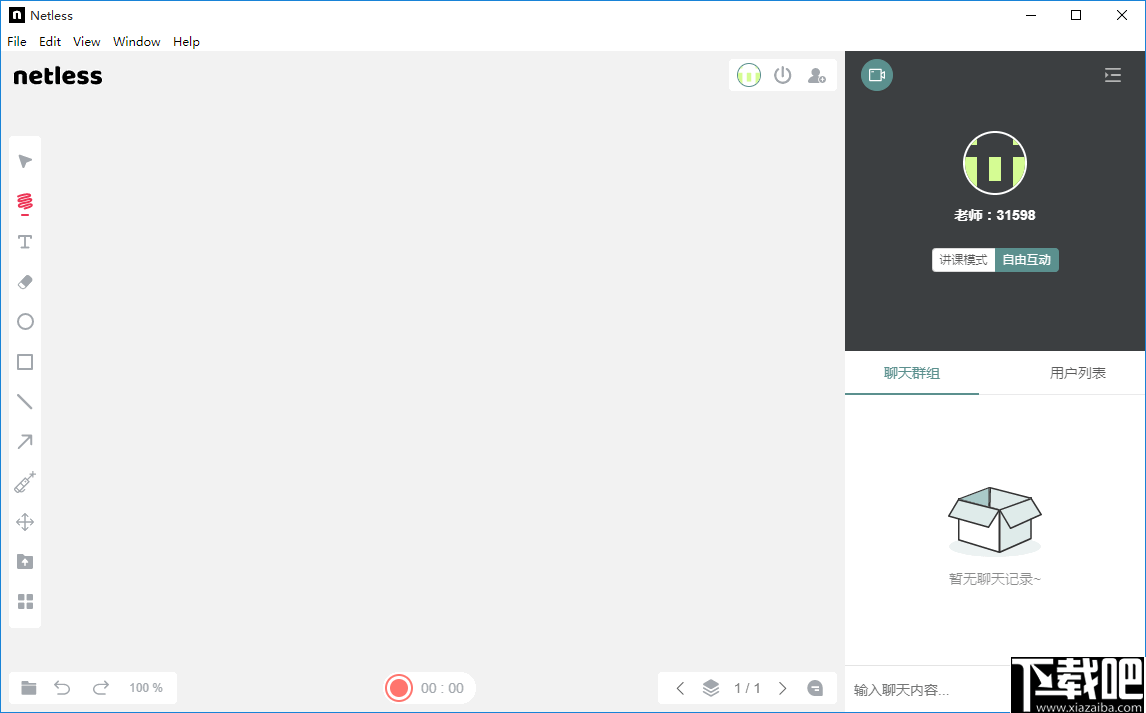Click the 老师：31598 teacher name label
Image resolution: width=1146 pixels, height=713 pixels.
pyautogui.click(x=995, y=216)
